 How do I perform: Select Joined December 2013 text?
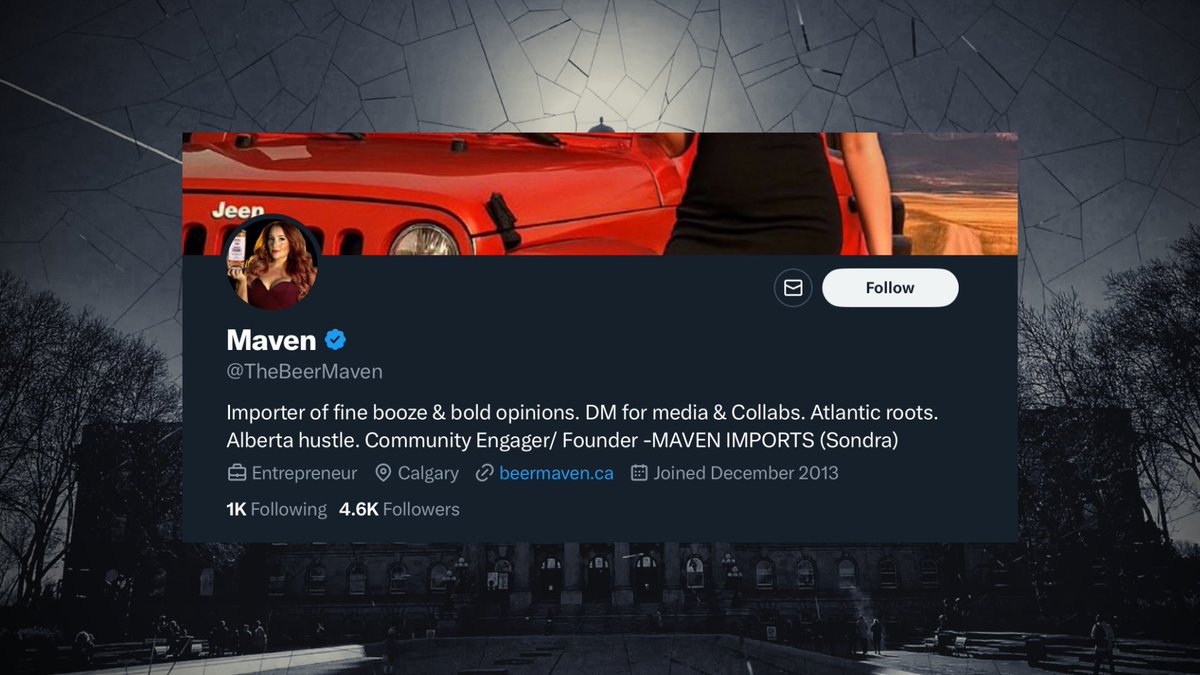coord(746,473)
